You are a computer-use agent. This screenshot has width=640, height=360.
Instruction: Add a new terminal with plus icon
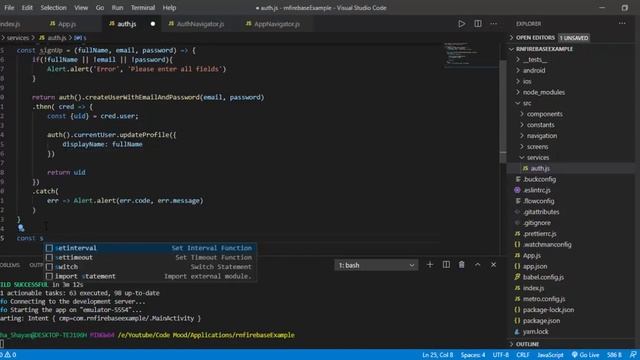coord(429,265)
